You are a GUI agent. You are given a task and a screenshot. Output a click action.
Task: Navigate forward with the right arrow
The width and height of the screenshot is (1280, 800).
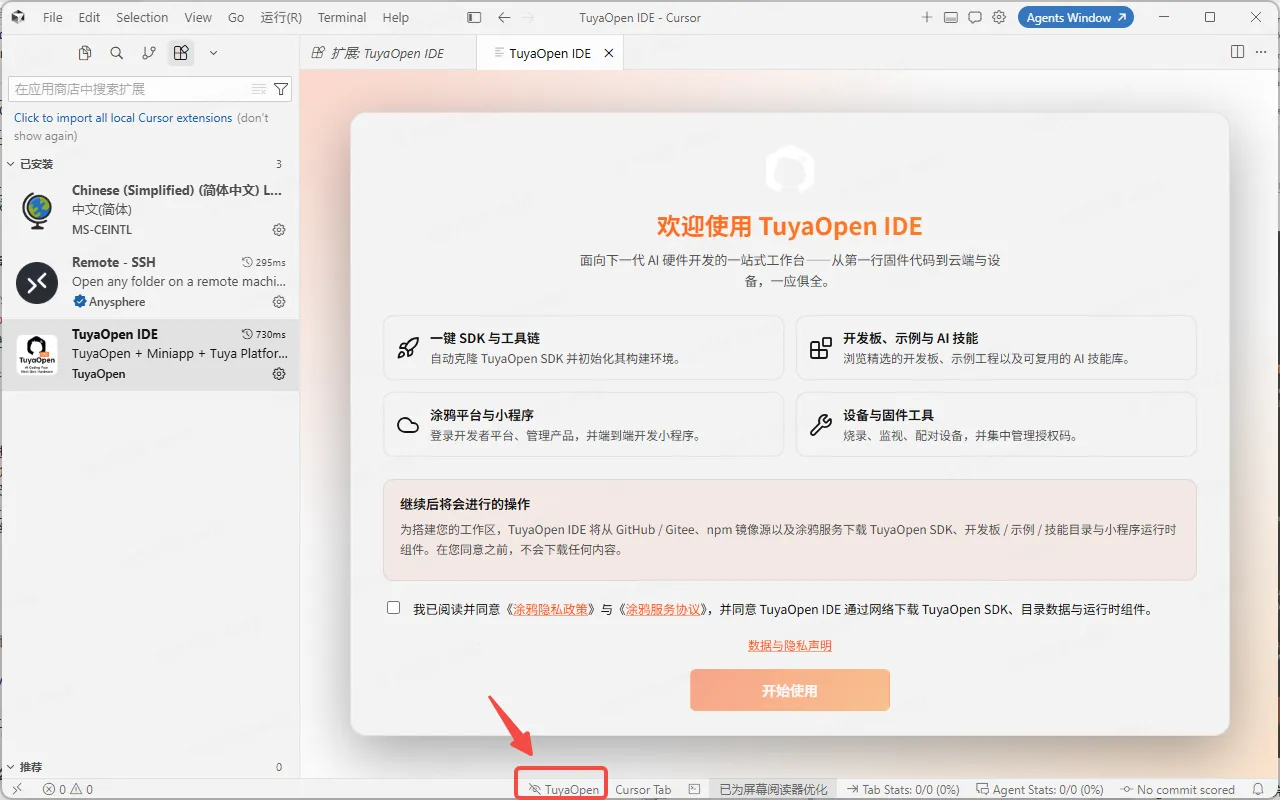point(528,17)
